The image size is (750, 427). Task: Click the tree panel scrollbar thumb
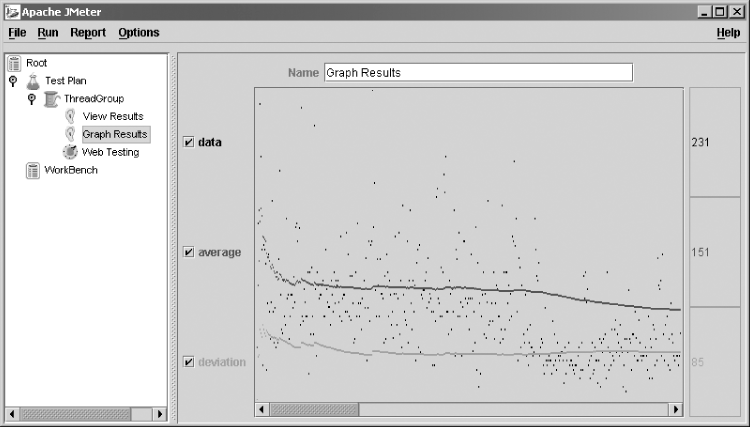click(x=75, y=414)
